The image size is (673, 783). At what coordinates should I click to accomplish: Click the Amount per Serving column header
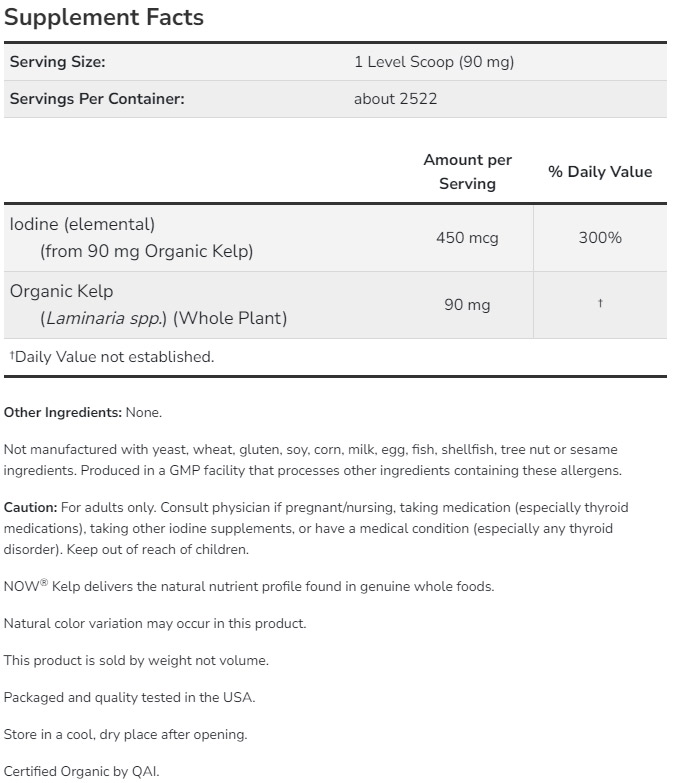(x=467, y=171)
